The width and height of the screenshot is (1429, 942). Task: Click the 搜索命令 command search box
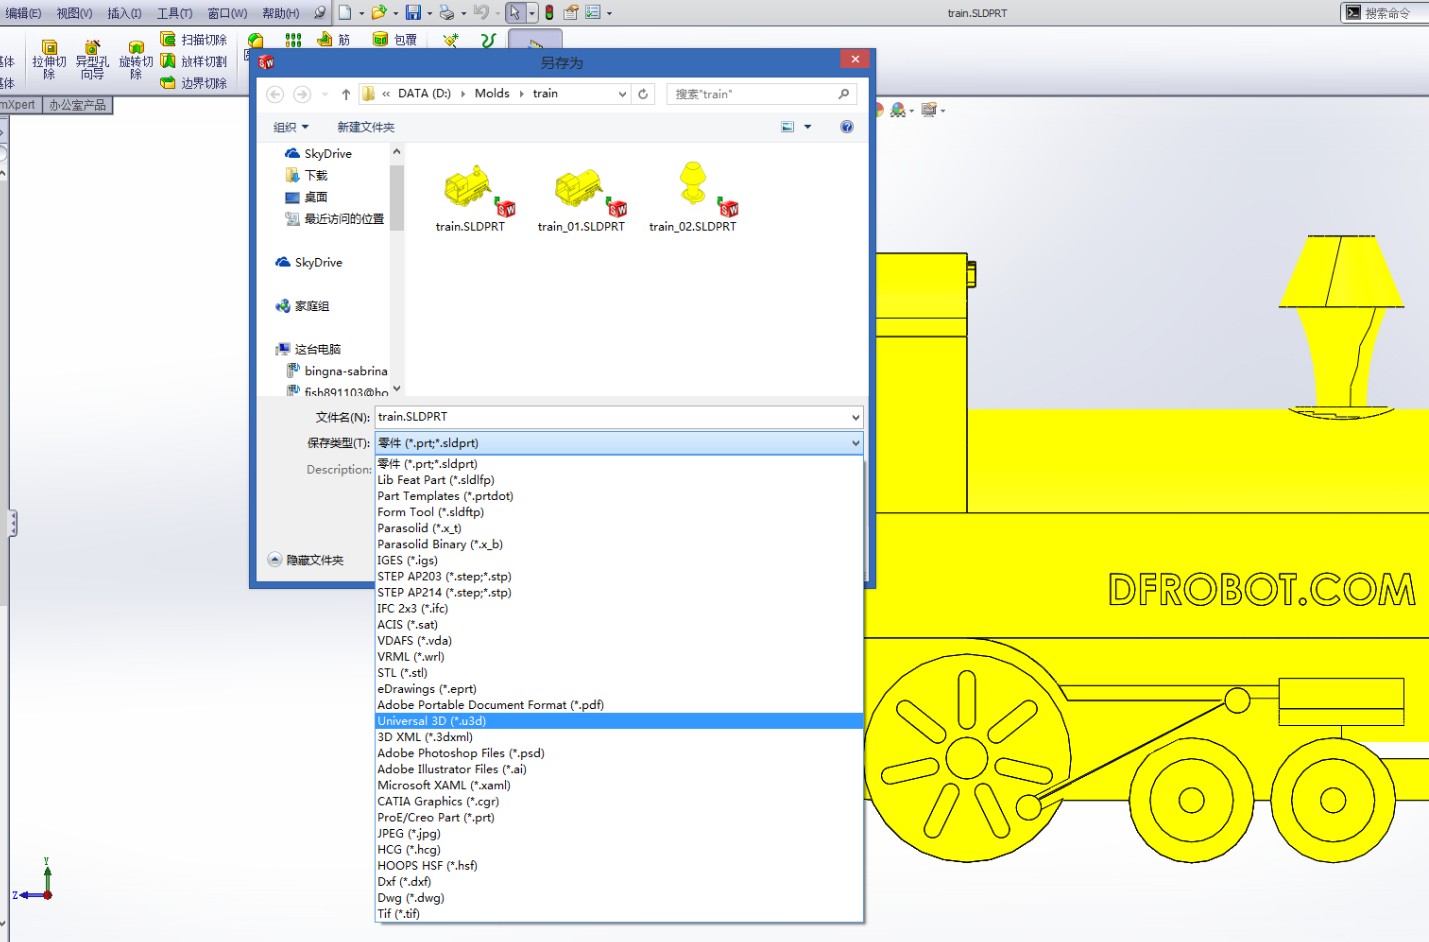[x=1386, y=13]
